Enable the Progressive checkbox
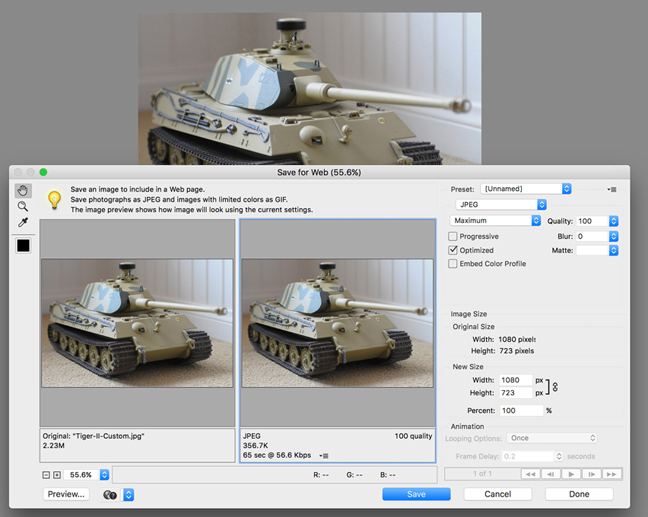Image resolution: width=648 pixels, height=517 pixels. [x=454, y=236]
